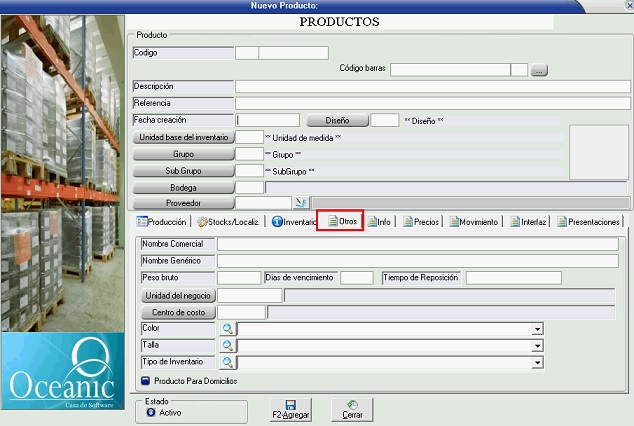Open the Stocks/Localiz. tab
This screenshot has width=634, height=426.
[230, 222]
